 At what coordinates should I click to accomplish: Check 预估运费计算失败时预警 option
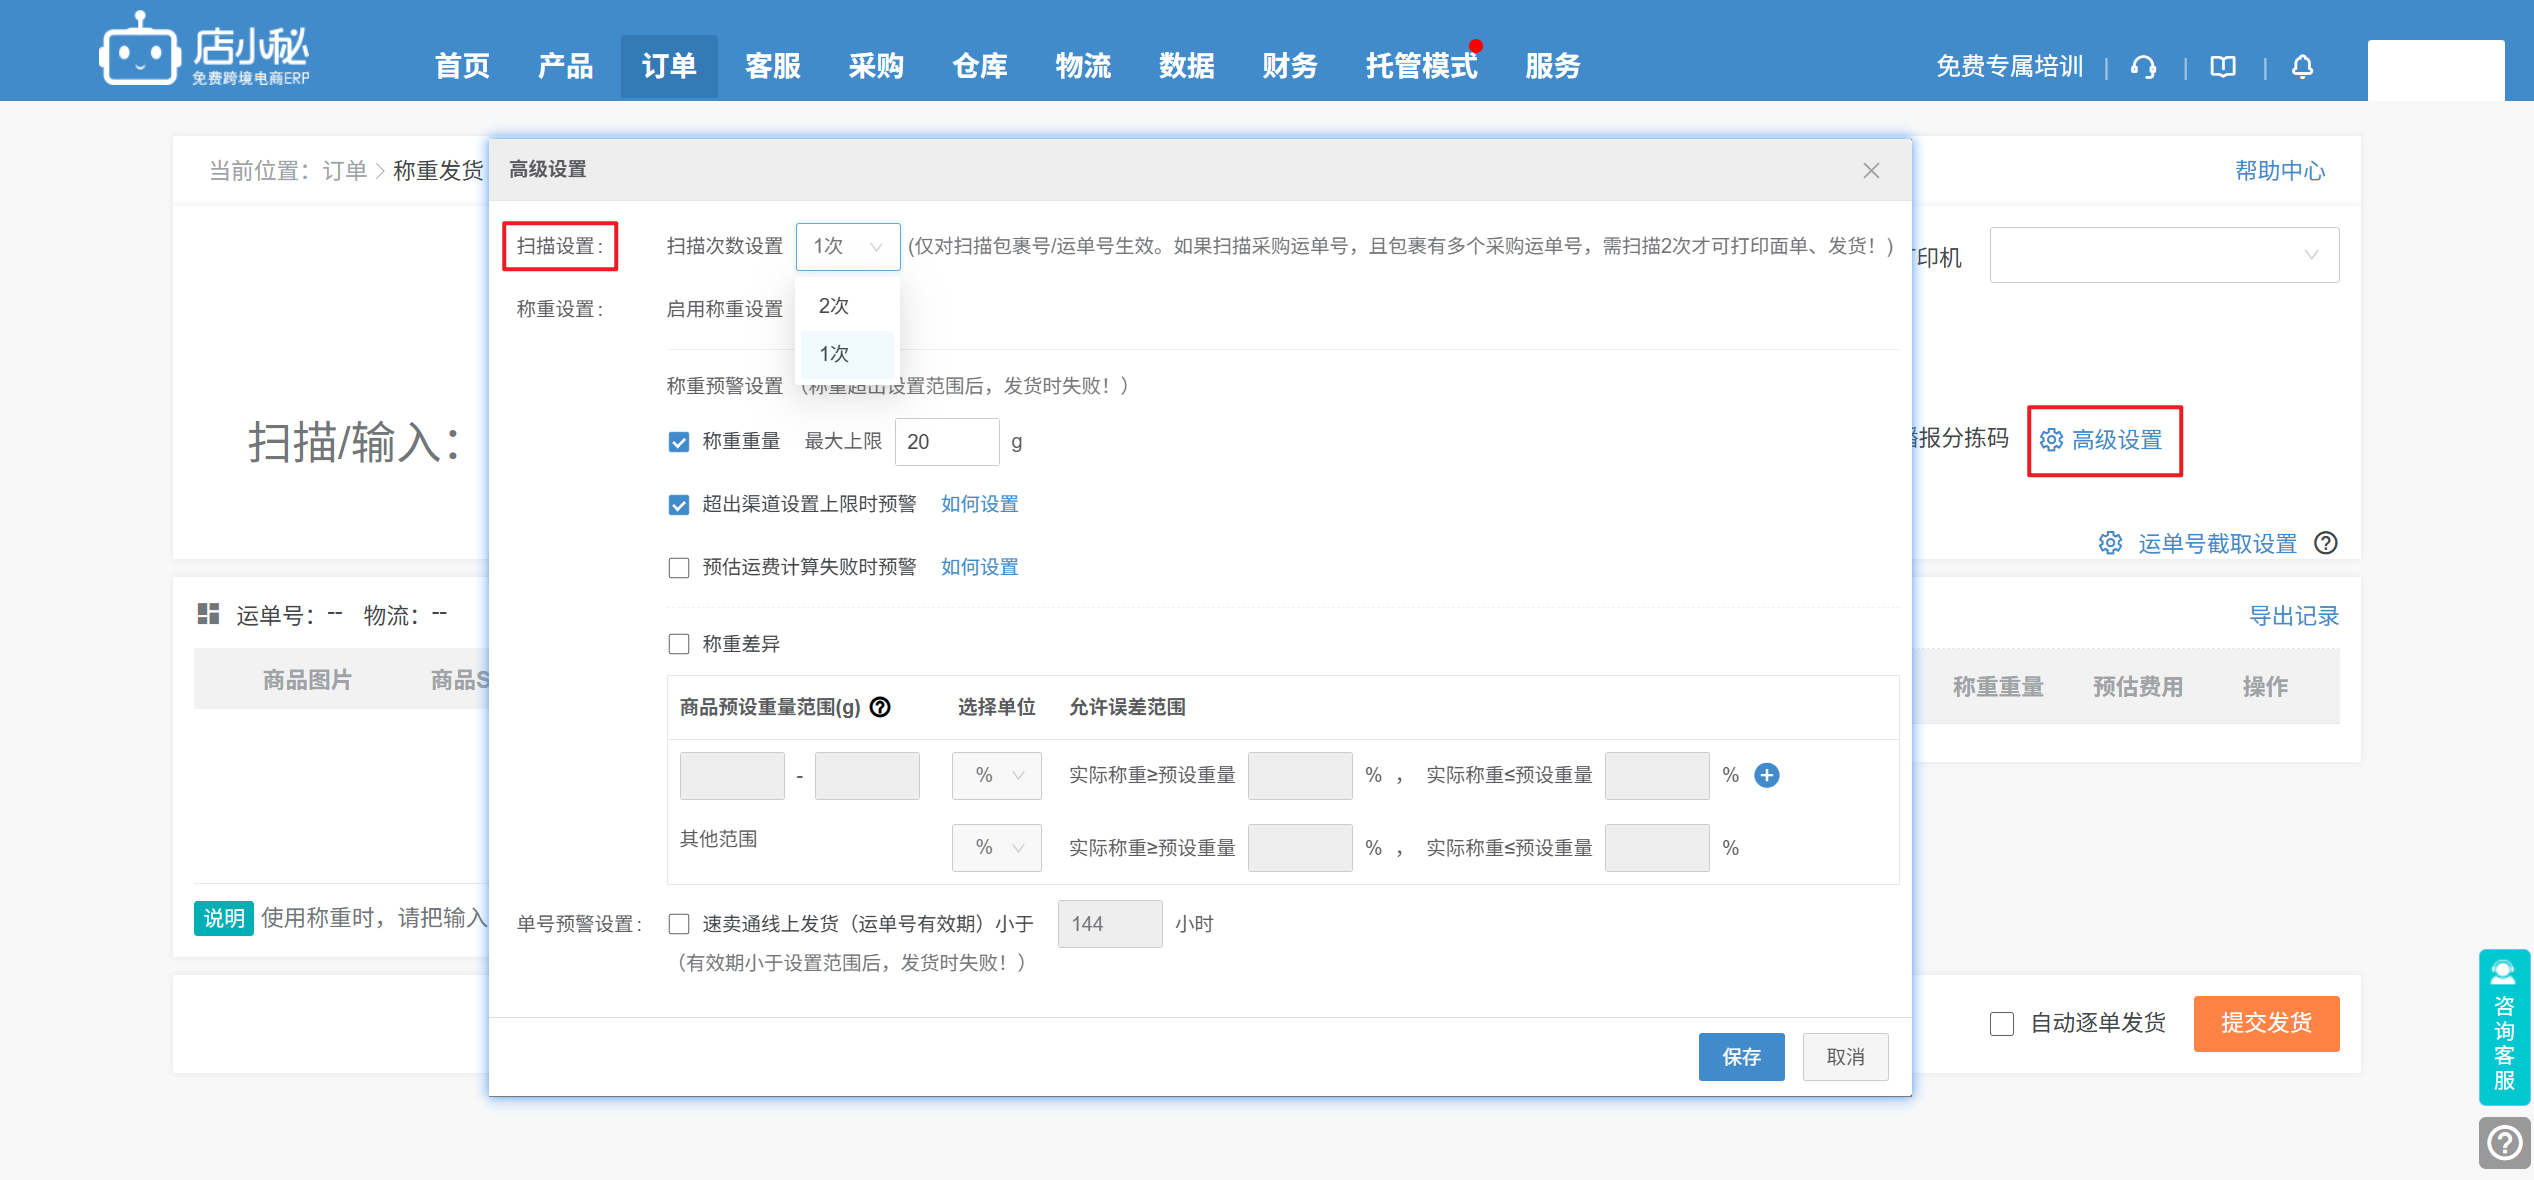pos(679,568)
